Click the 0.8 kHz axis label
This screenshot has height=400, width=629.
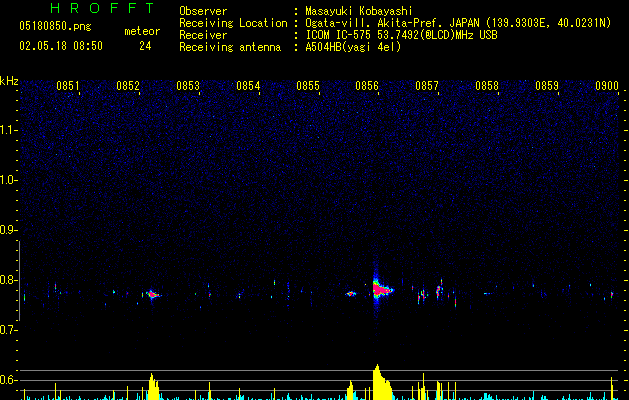tap(8, 280)
